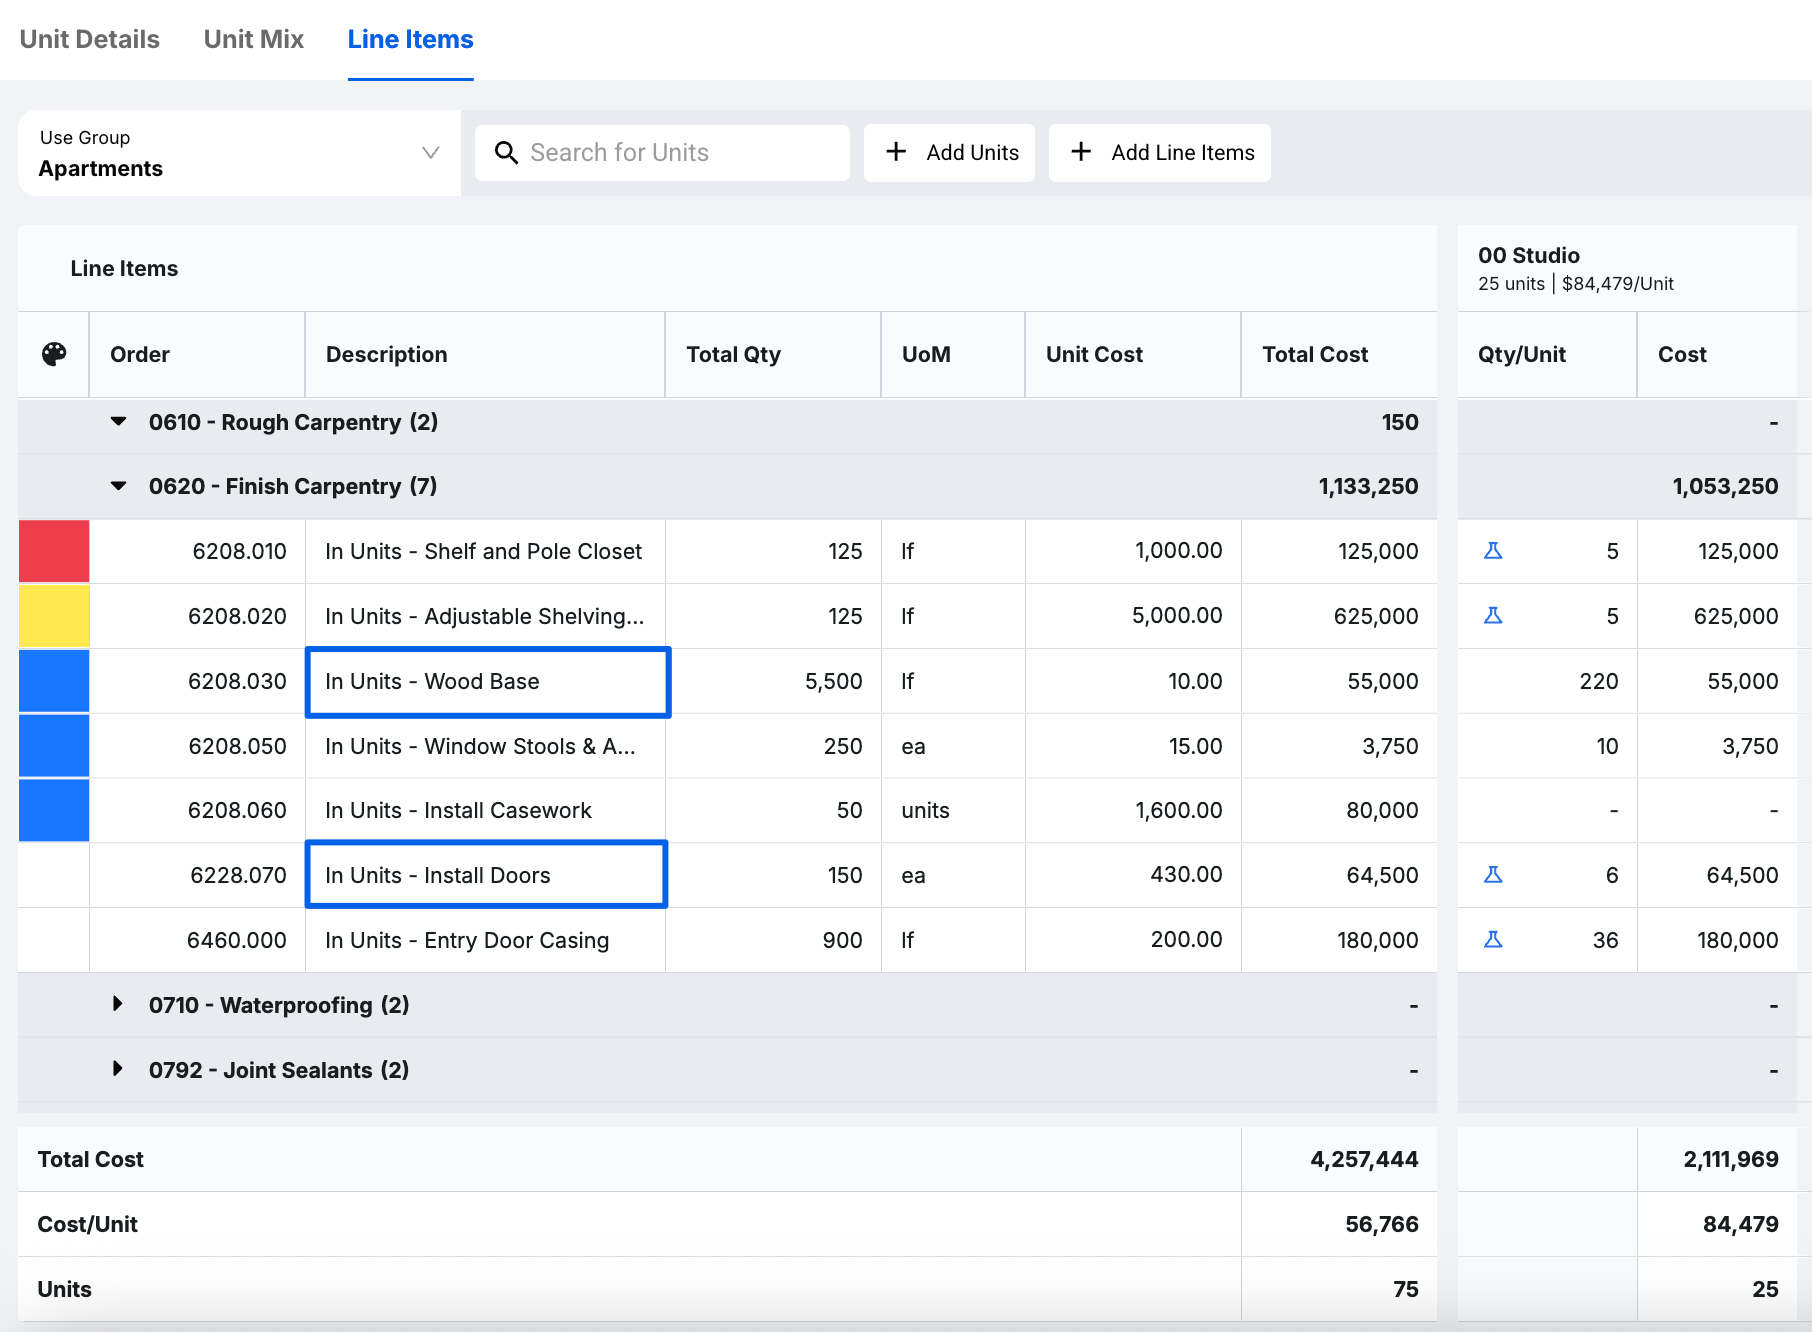
Task: Click flask icon in Adjustable Shelving row
Action: (1493, 616)
